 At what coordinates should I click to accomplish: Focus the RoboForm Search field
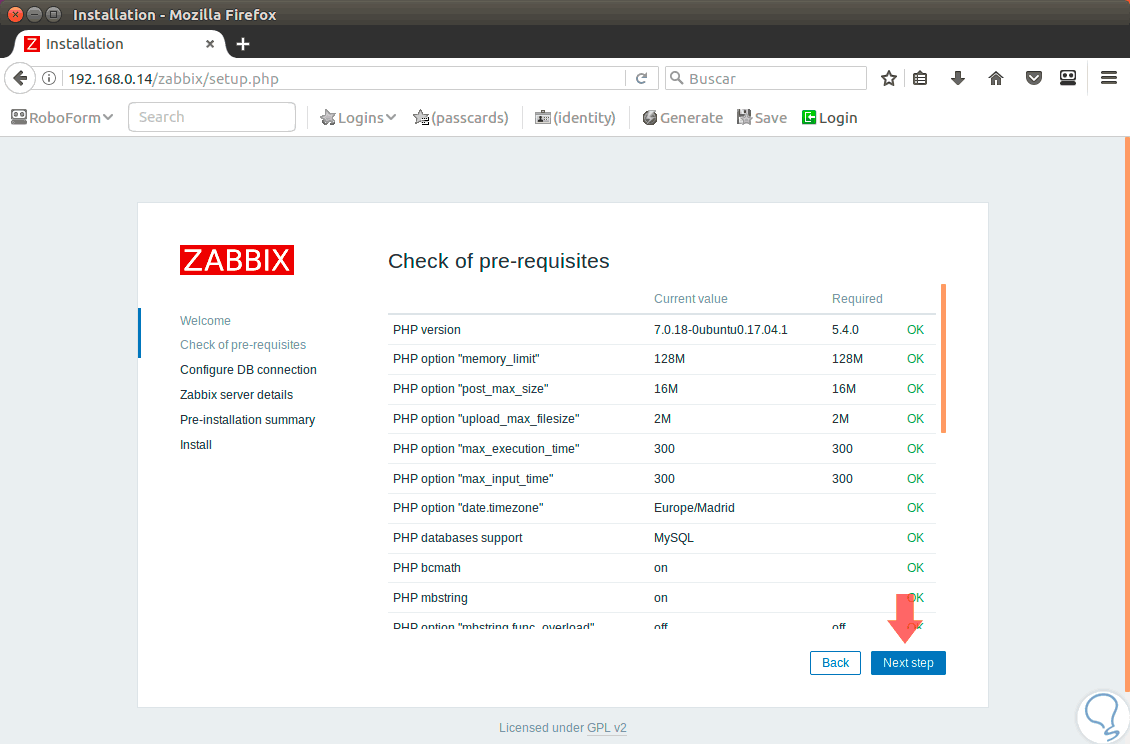pos(212,117)
